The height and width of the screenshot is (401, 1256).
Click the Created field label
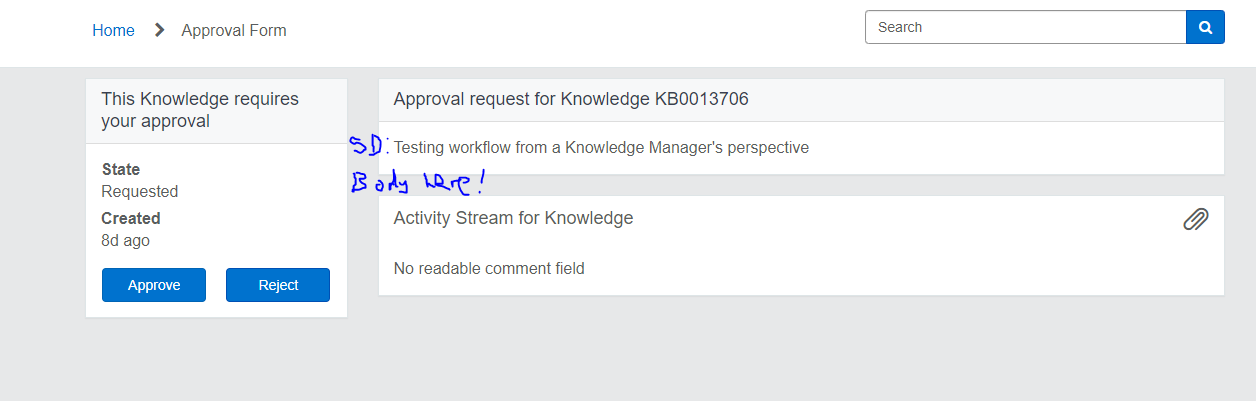(x=131, y=218)
